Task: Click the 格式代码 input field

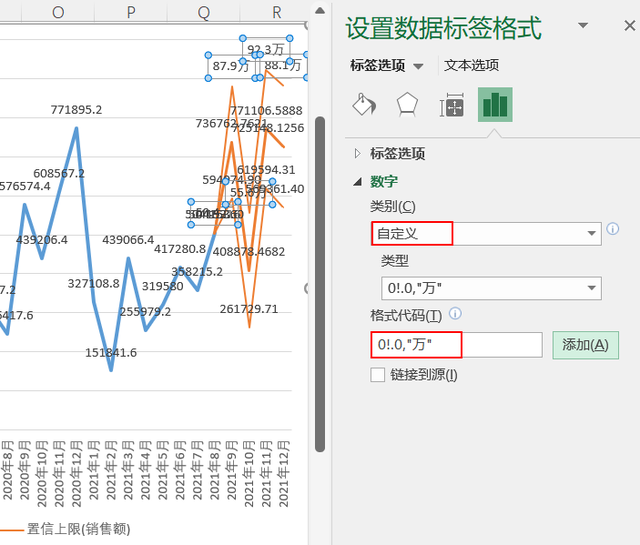Action: [456, 345]
